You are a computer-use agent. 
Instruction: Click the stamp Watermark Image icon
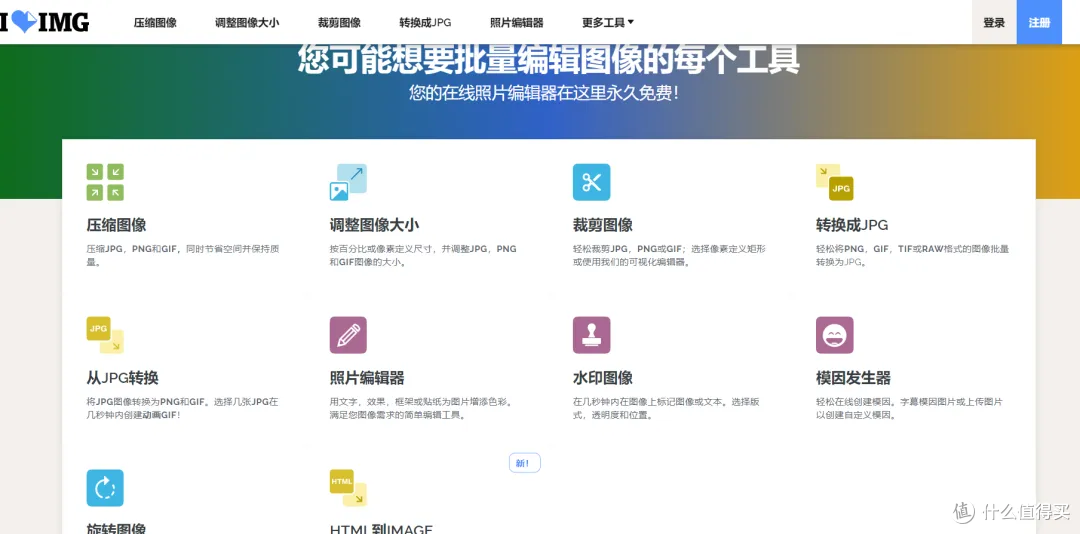[x=591, y=335]
